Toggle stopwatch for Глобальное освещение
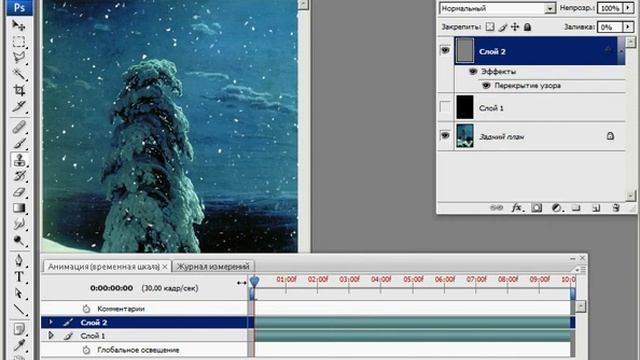 (x=86, y=350)
